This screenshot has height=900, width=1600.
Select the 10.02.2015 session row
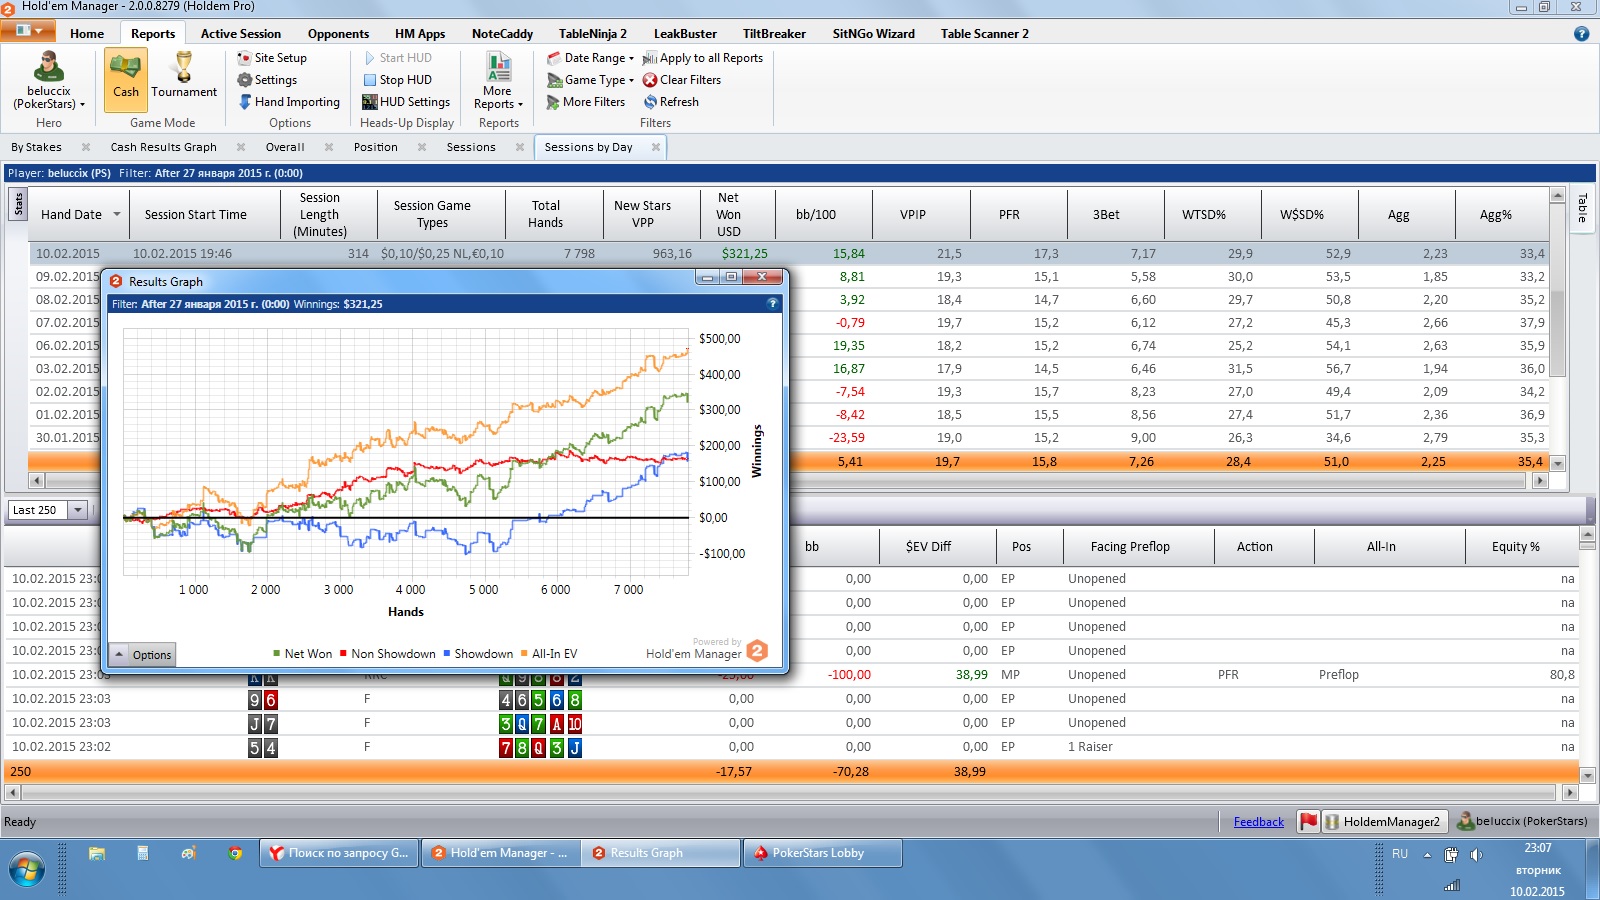tap(789, 254)
